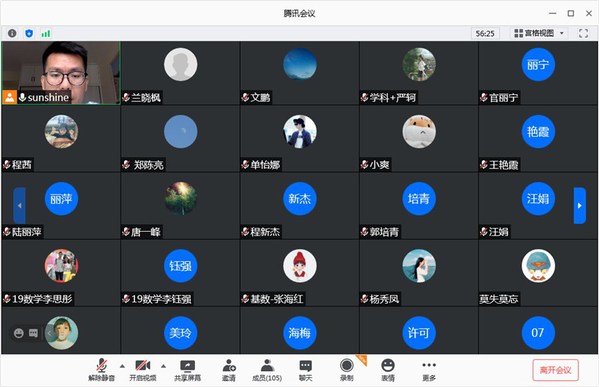Click the 腾讯会议 window title
Screen dimensions: 599x387
pos(300,13)
